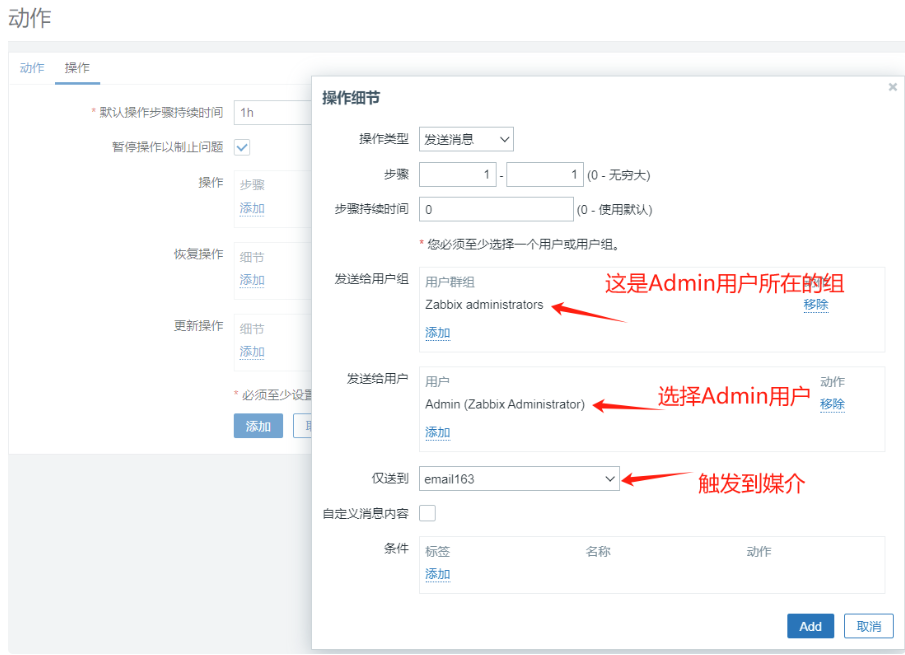Click 添加 link under user groups

[x=437, y=333]
